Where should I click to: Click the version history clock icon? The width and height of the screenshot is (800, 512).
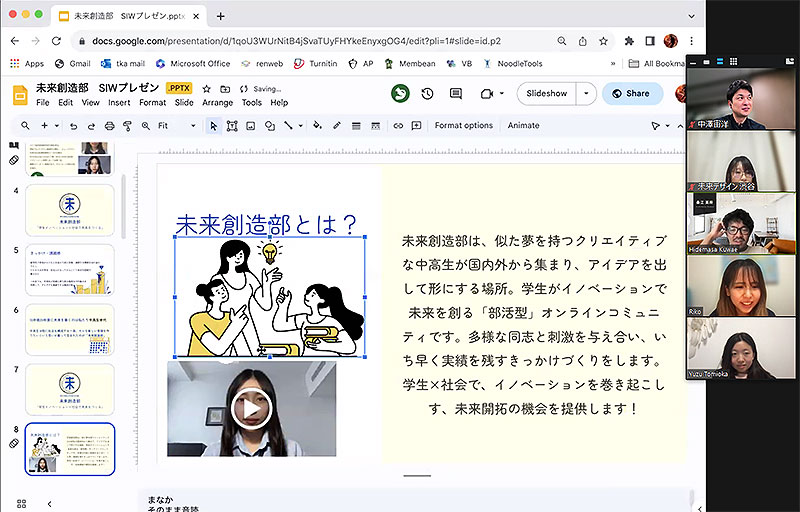pyautogui.click(x=428, y=93)
